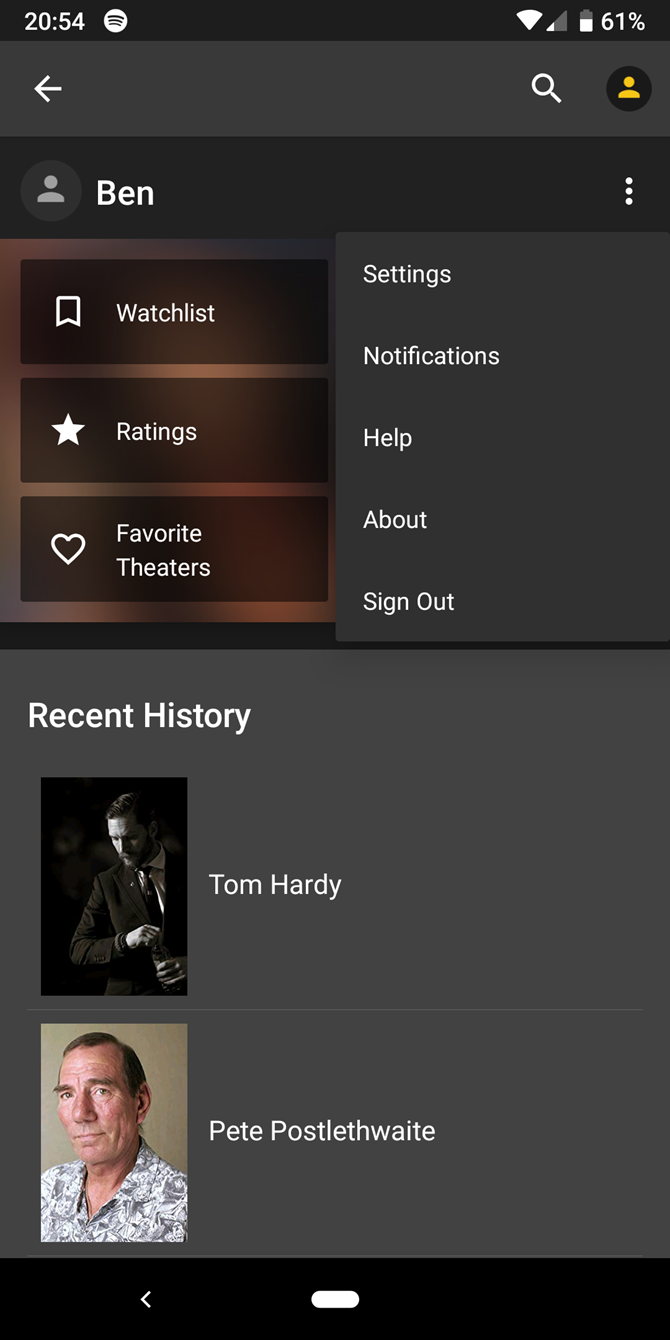Open search with the magnifying glass icon
670x1340 pixels.
click(546, 88)
